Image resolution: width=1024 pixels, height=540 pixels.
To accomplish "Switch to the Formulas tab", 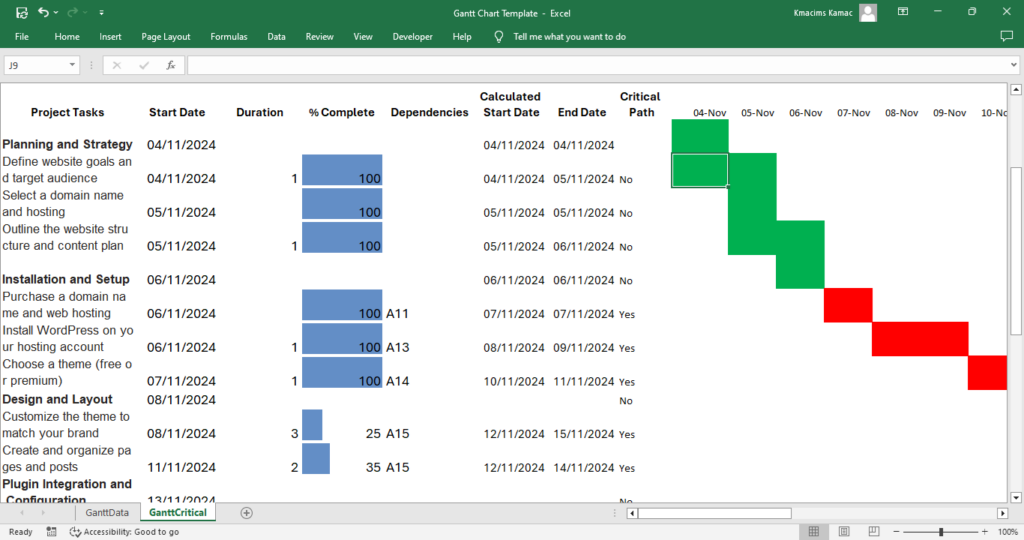I will (229, 37).
